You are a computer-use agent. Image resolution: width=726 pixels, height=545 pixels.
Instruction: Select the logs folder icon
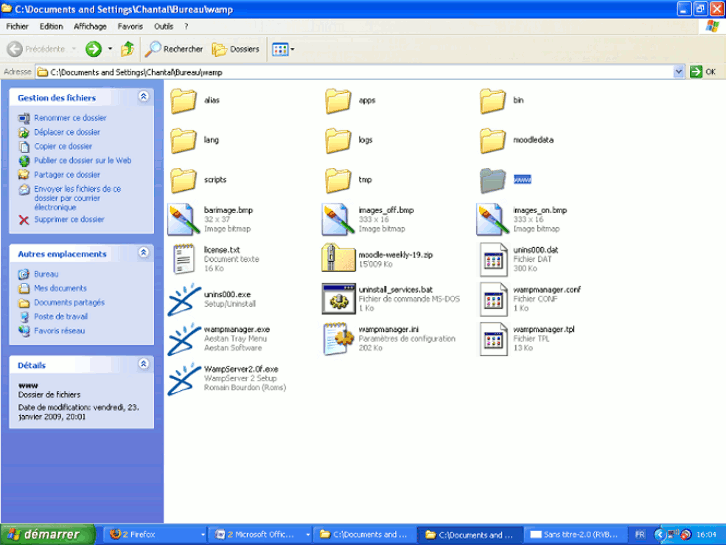click(x=338, y=140)
